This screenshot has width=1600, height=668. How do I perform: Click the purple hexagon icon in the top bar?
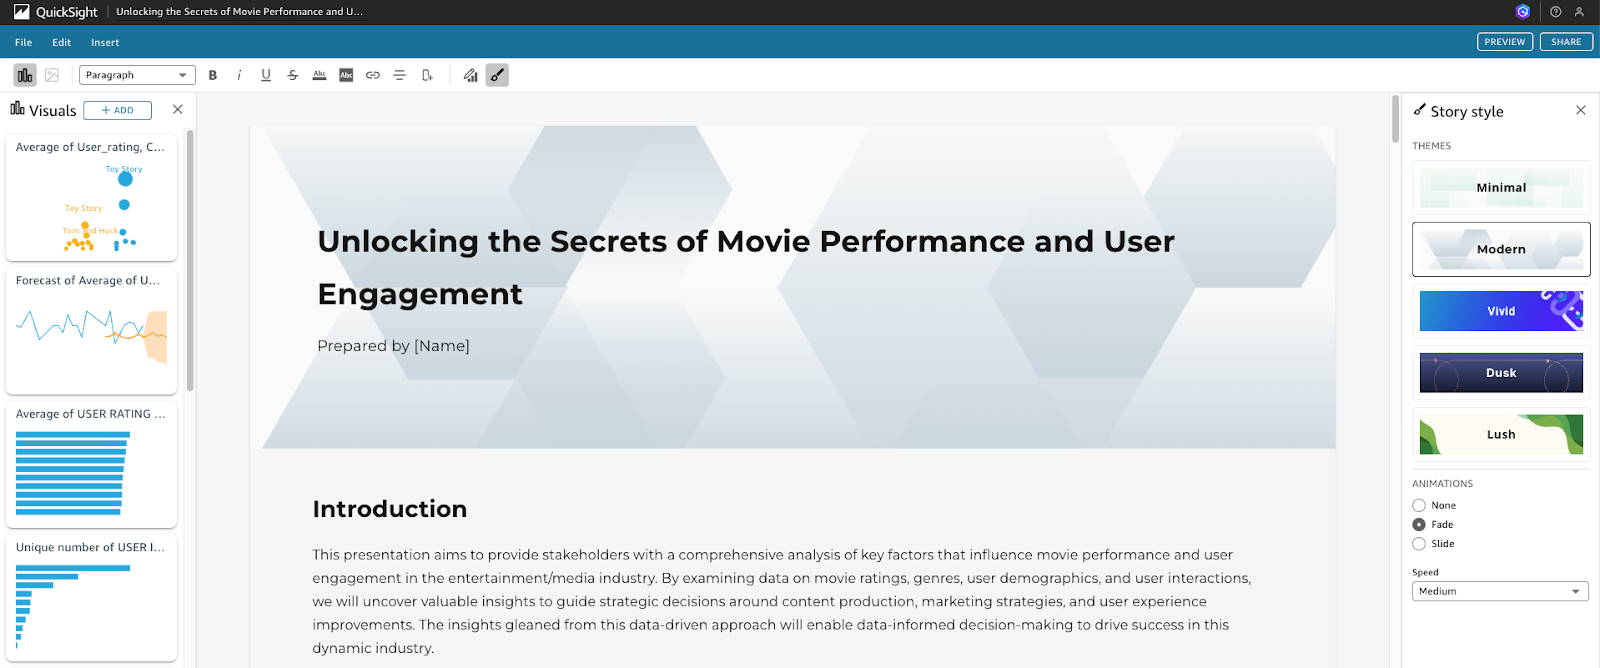pos(1522,12)
